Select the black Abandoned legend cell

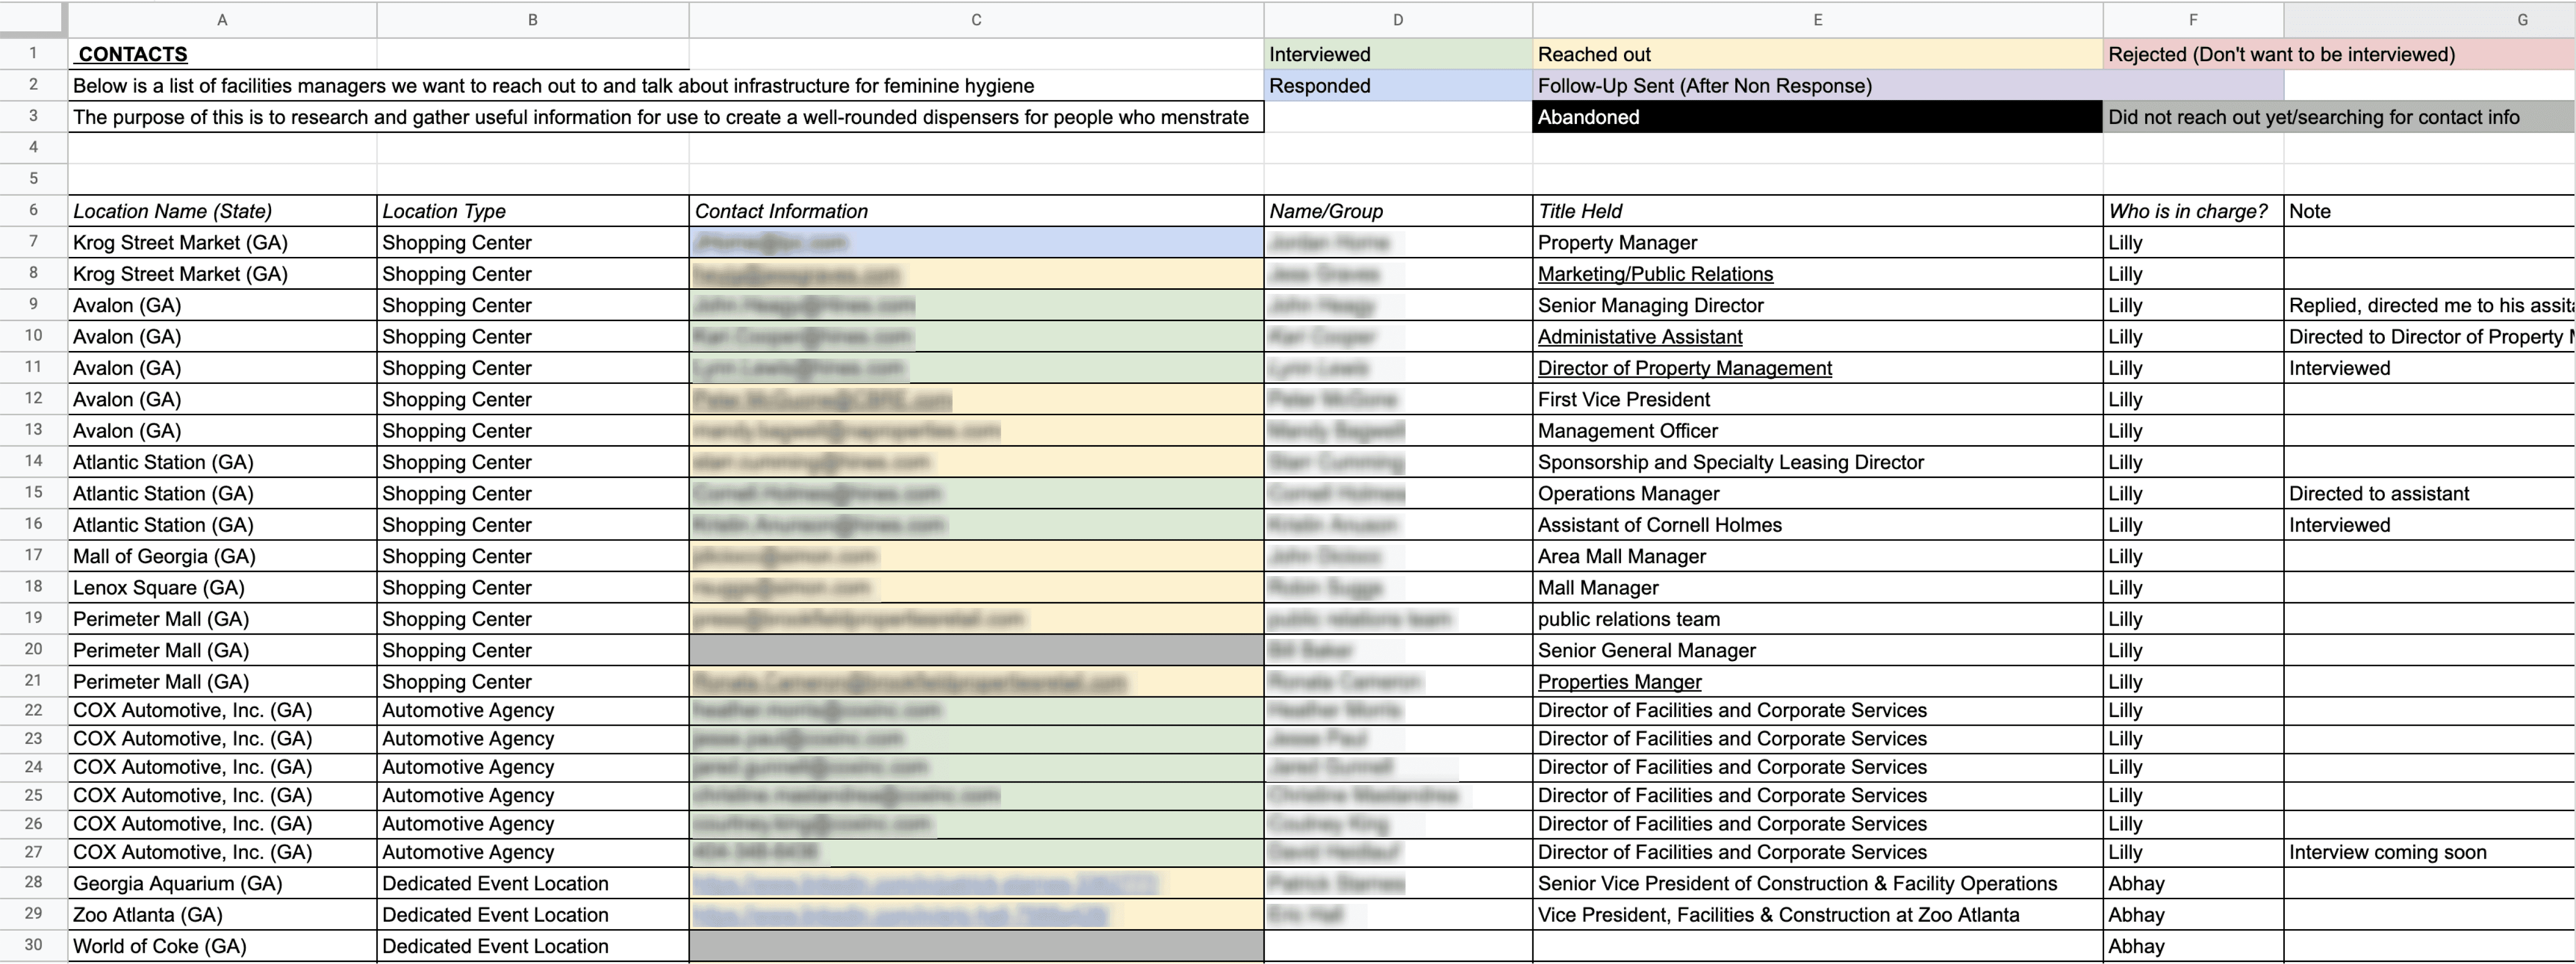coord(1817,117)
